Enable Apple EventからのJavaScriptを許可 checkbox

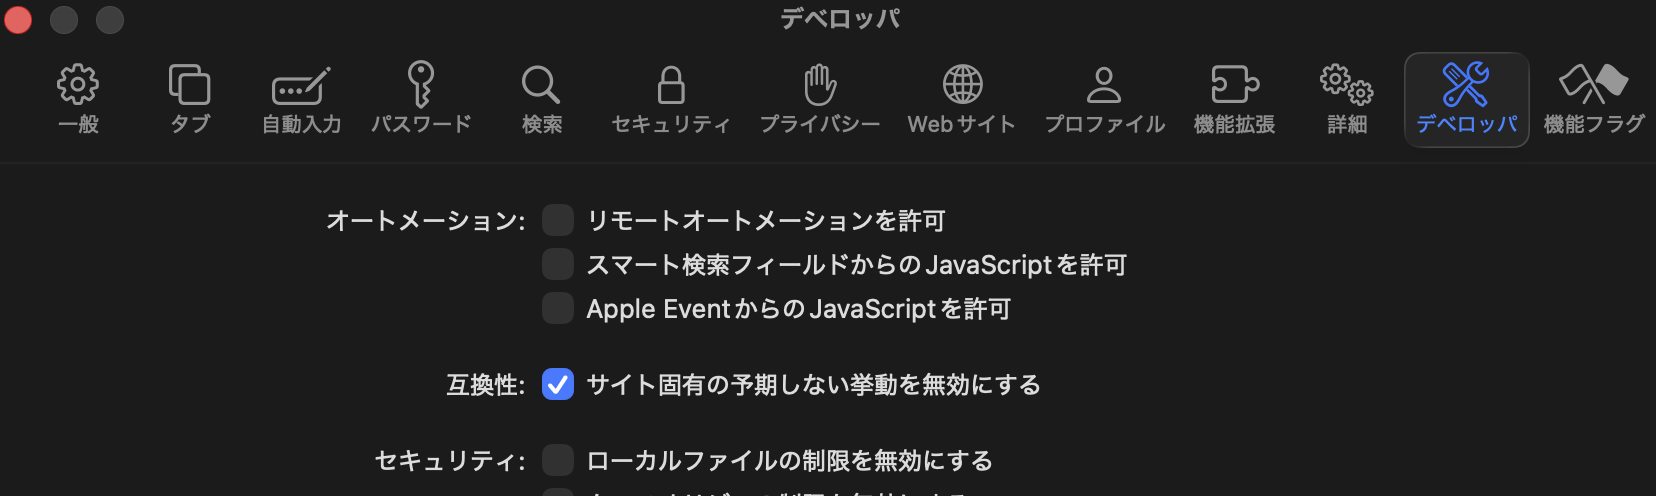(x=558, y=308)
